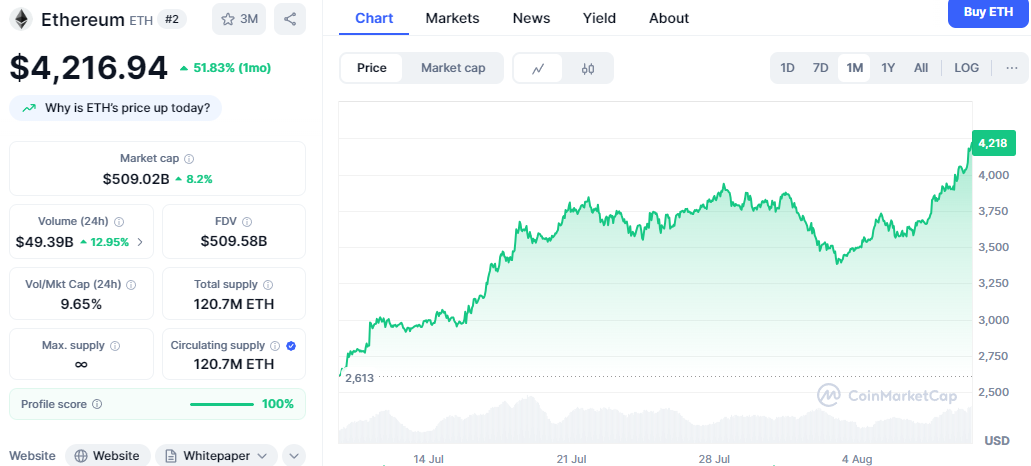Click the $49.39B volume value
1031x466 pixels.
point(45,242)
